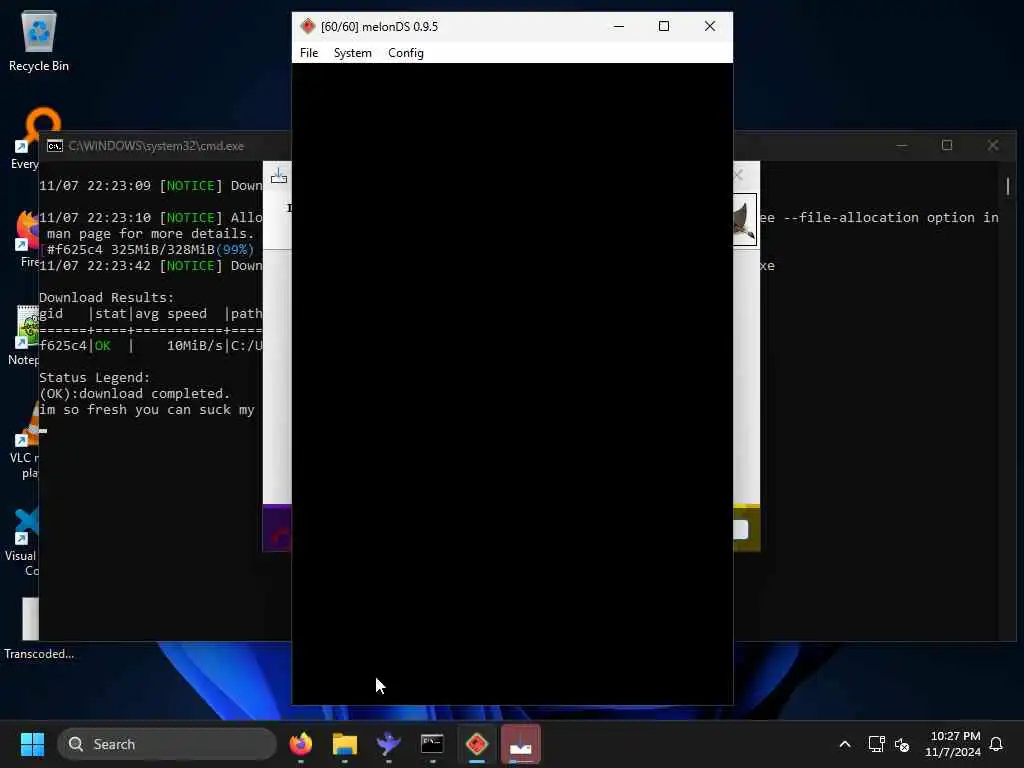Close the dialog behind melonDS

(739, 175)
